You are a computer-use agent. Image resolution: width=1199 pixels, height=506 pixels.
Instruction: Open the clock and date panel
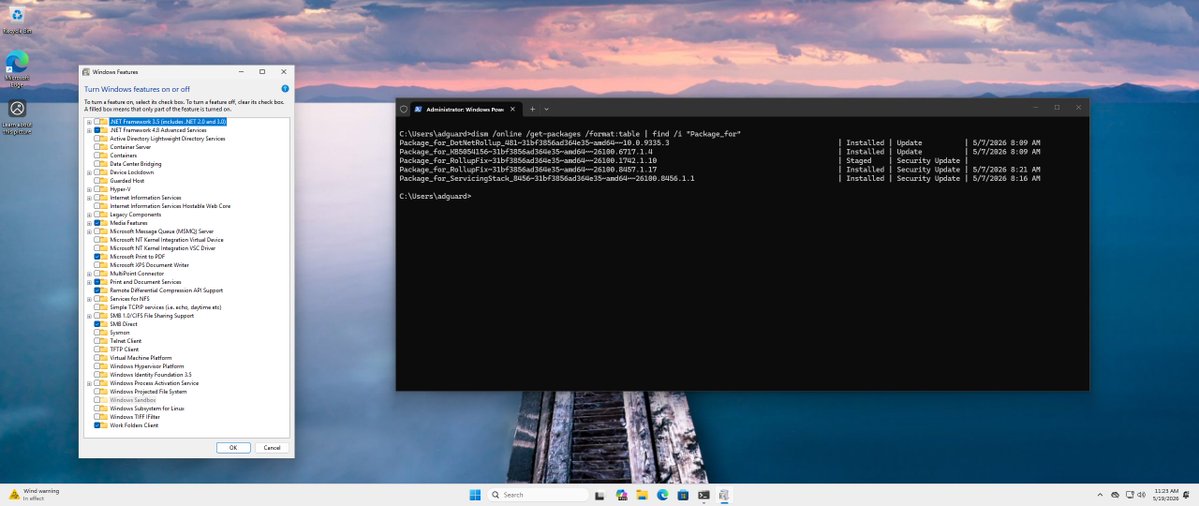1166,495
